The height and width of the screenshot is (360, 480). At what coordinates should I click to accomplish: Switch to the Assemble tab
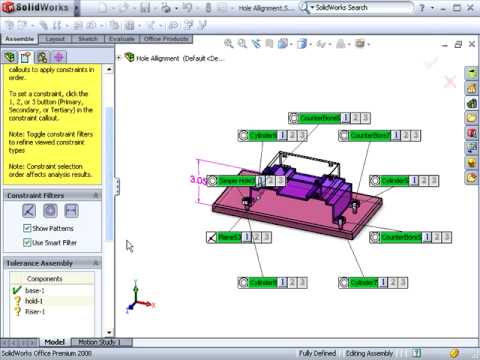19,39
